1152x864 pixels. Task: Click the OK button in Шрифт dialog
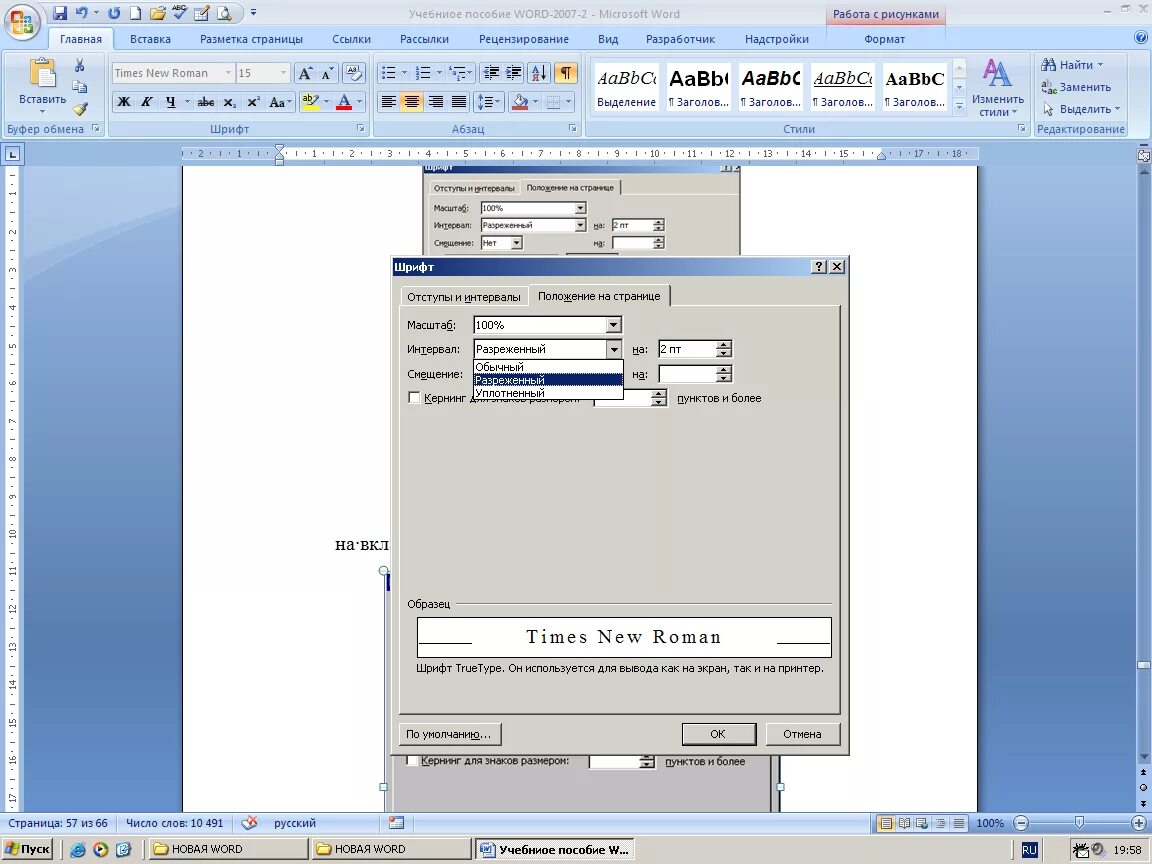(719, 734)
